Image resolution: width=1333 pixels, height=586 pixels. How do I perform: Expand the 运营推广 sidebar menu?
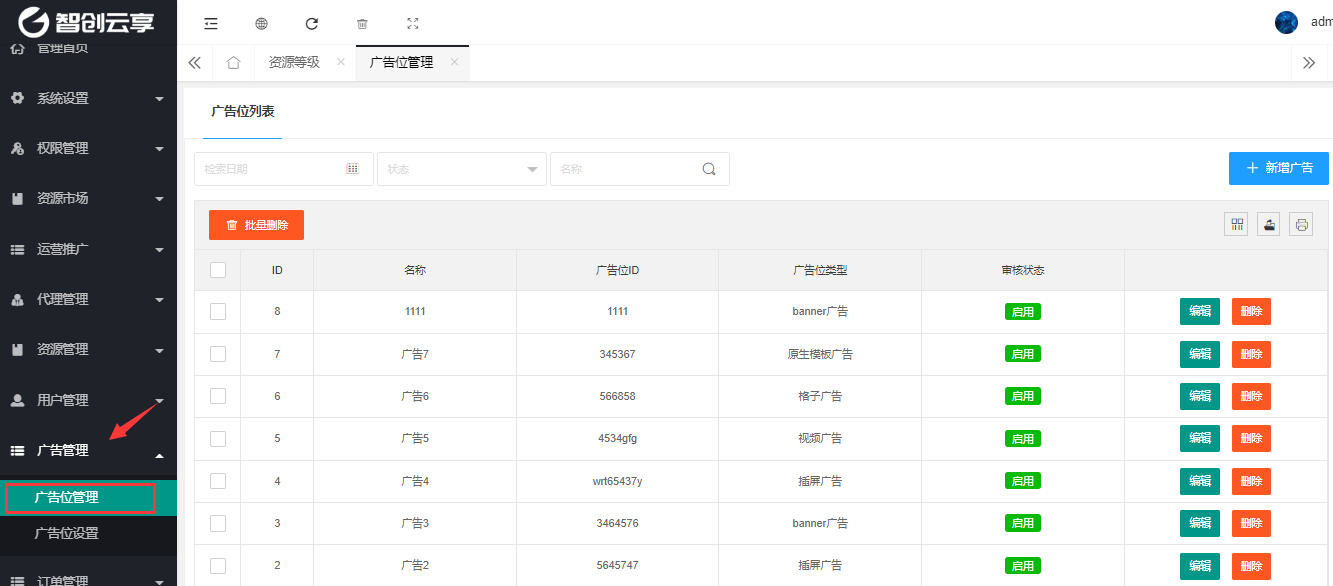pyautogui.click(x=88, y=249)
